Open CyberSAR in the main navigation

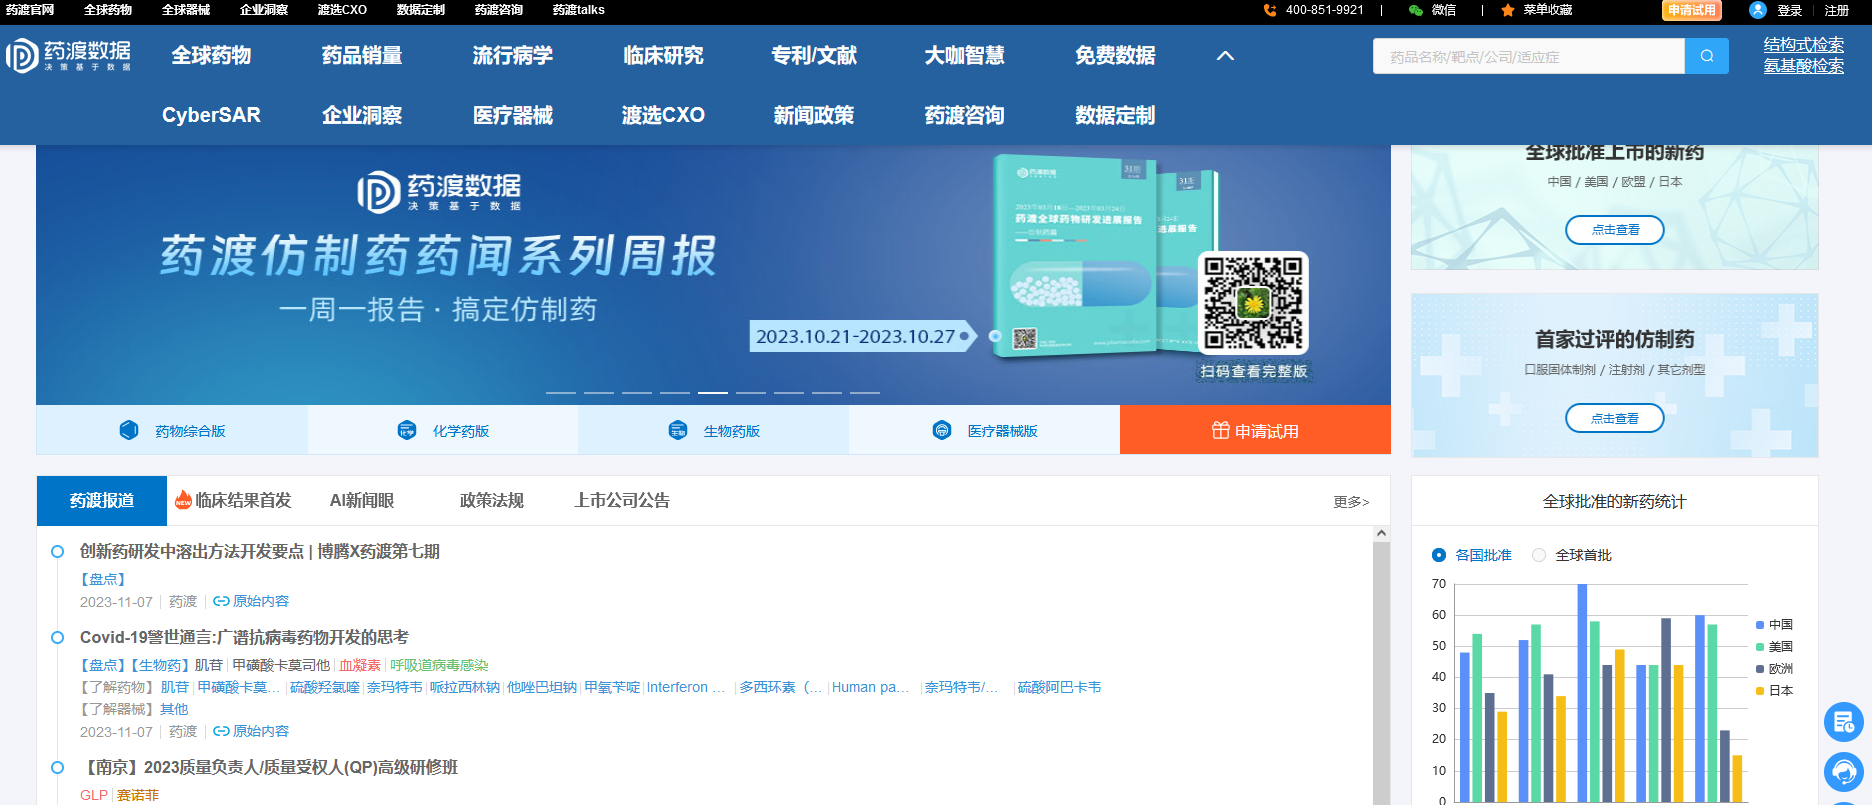click(211, 115)
